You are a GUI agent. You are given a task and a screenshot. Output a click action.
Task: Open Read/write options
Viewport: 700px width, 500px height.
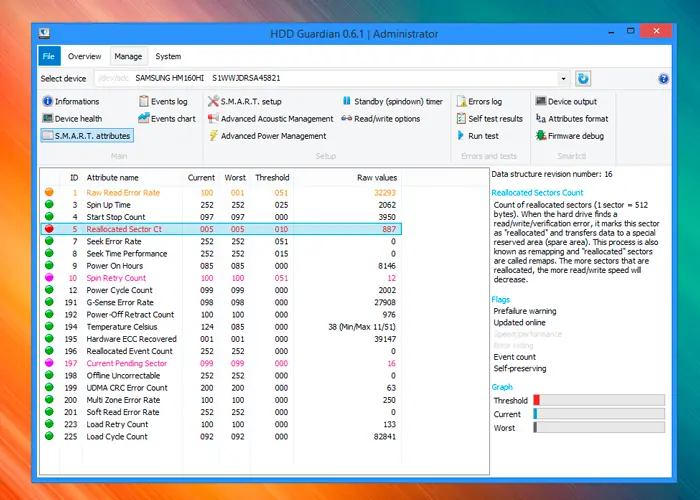381,119
